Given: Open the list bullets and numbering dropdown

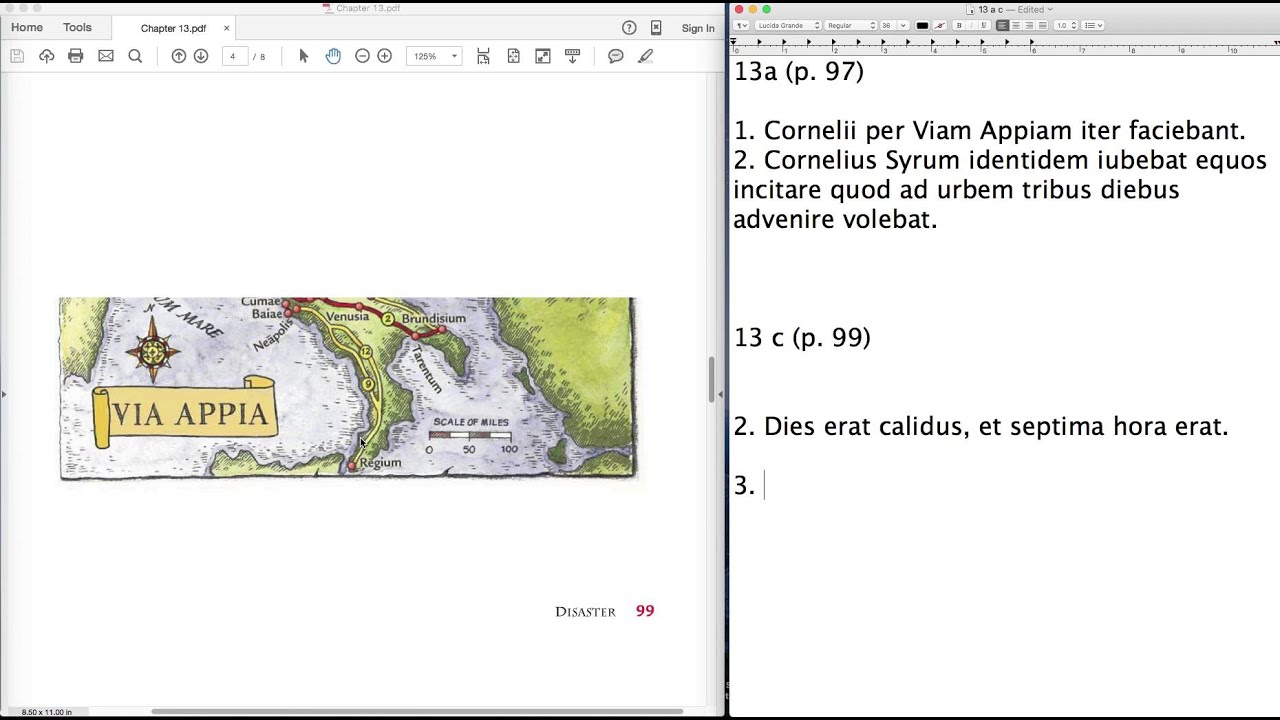Looking at the screenshot, I should [1093, 25].
